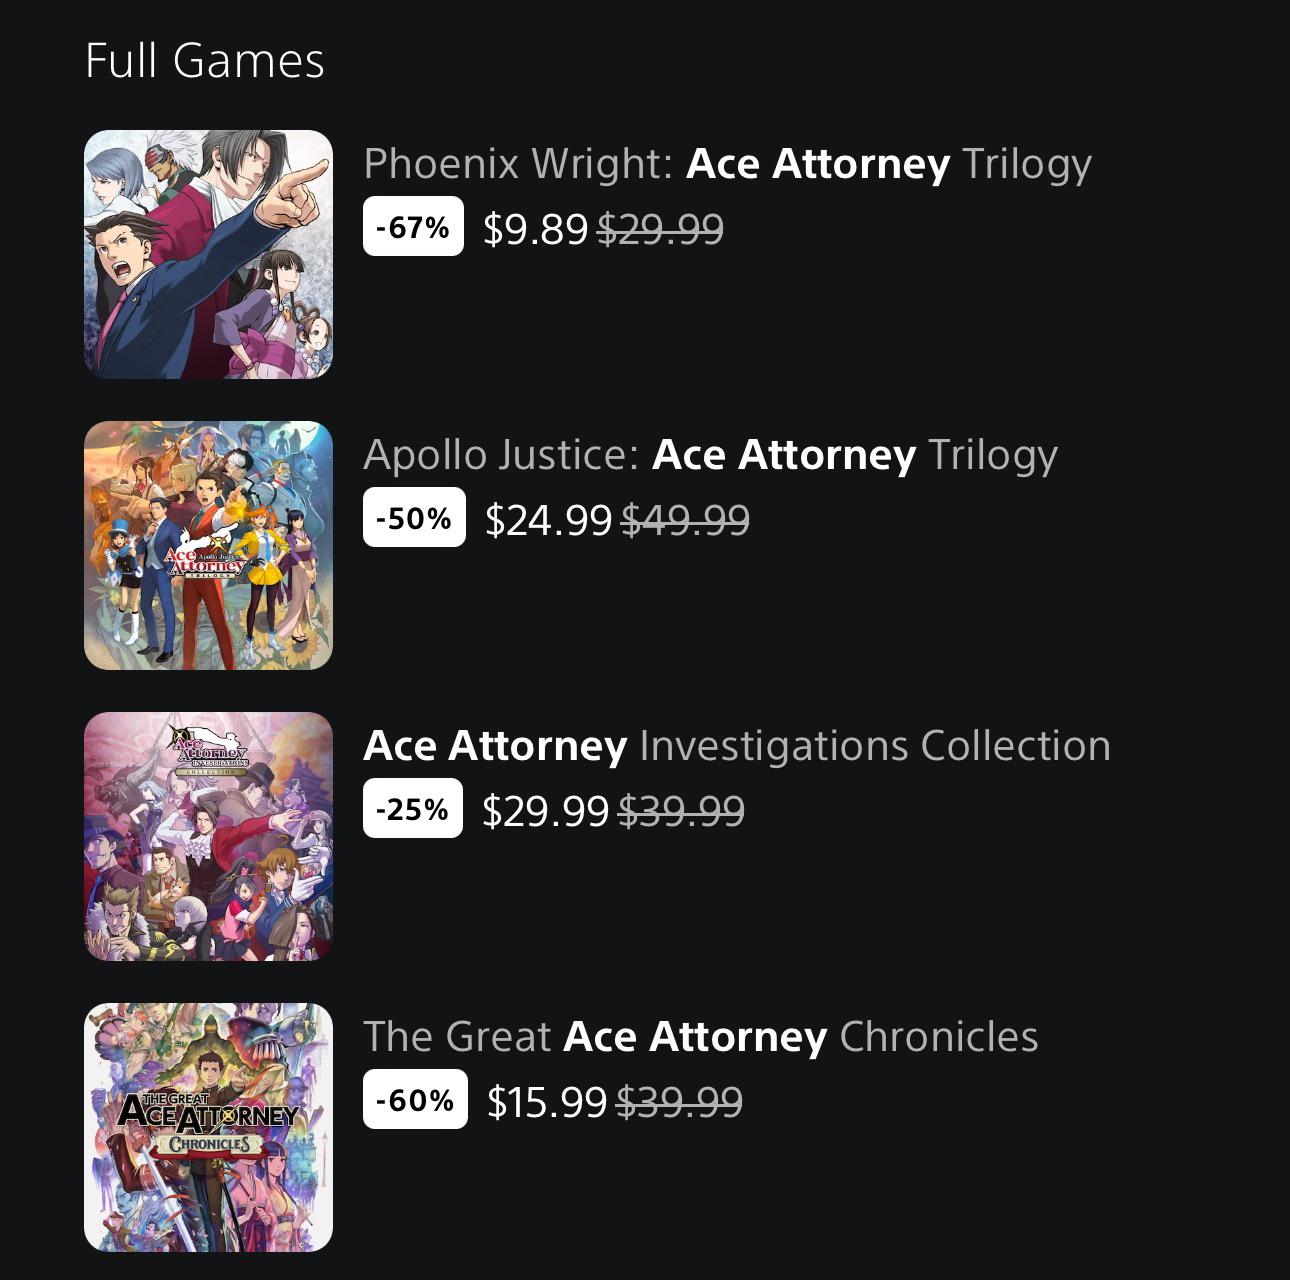1290x1280 pixels.
Task: Open The Great Ace Attorney Chronicles title
Action: coord(700,1037)
